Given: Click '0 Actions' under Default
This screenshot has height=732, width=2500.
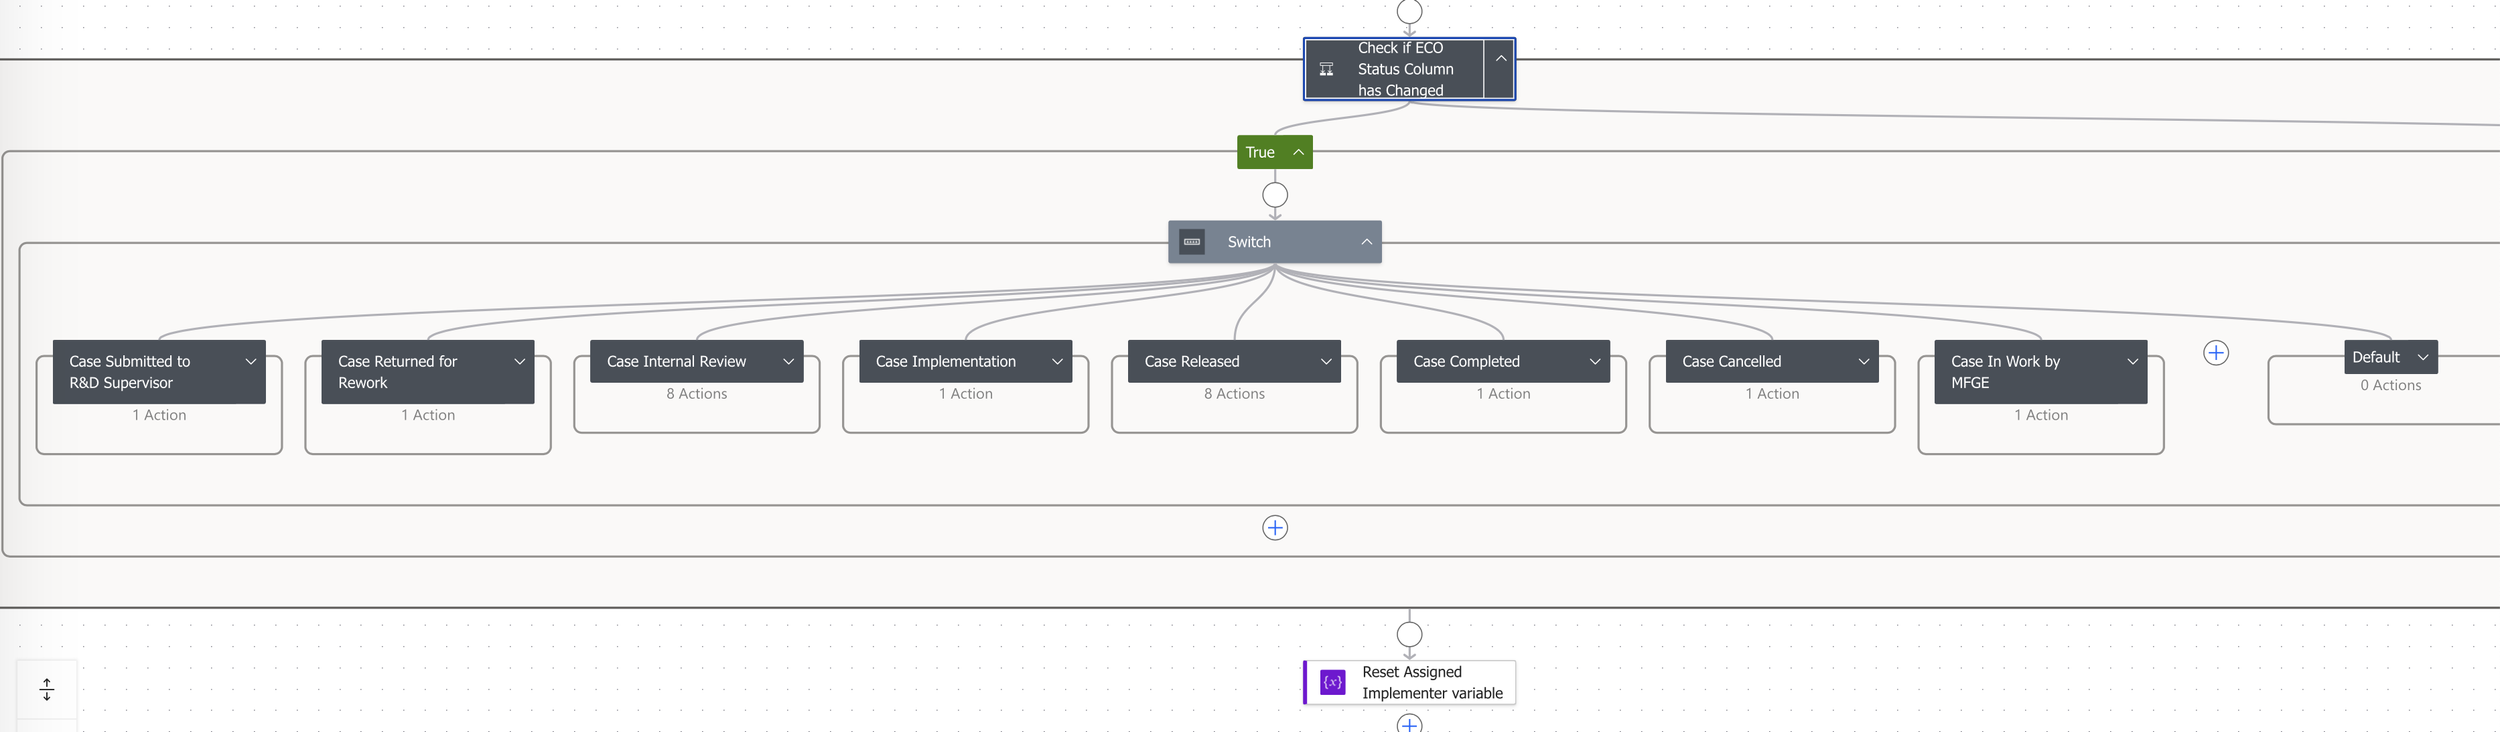Looking at the screenshot, I should [x=2391, y=385].
